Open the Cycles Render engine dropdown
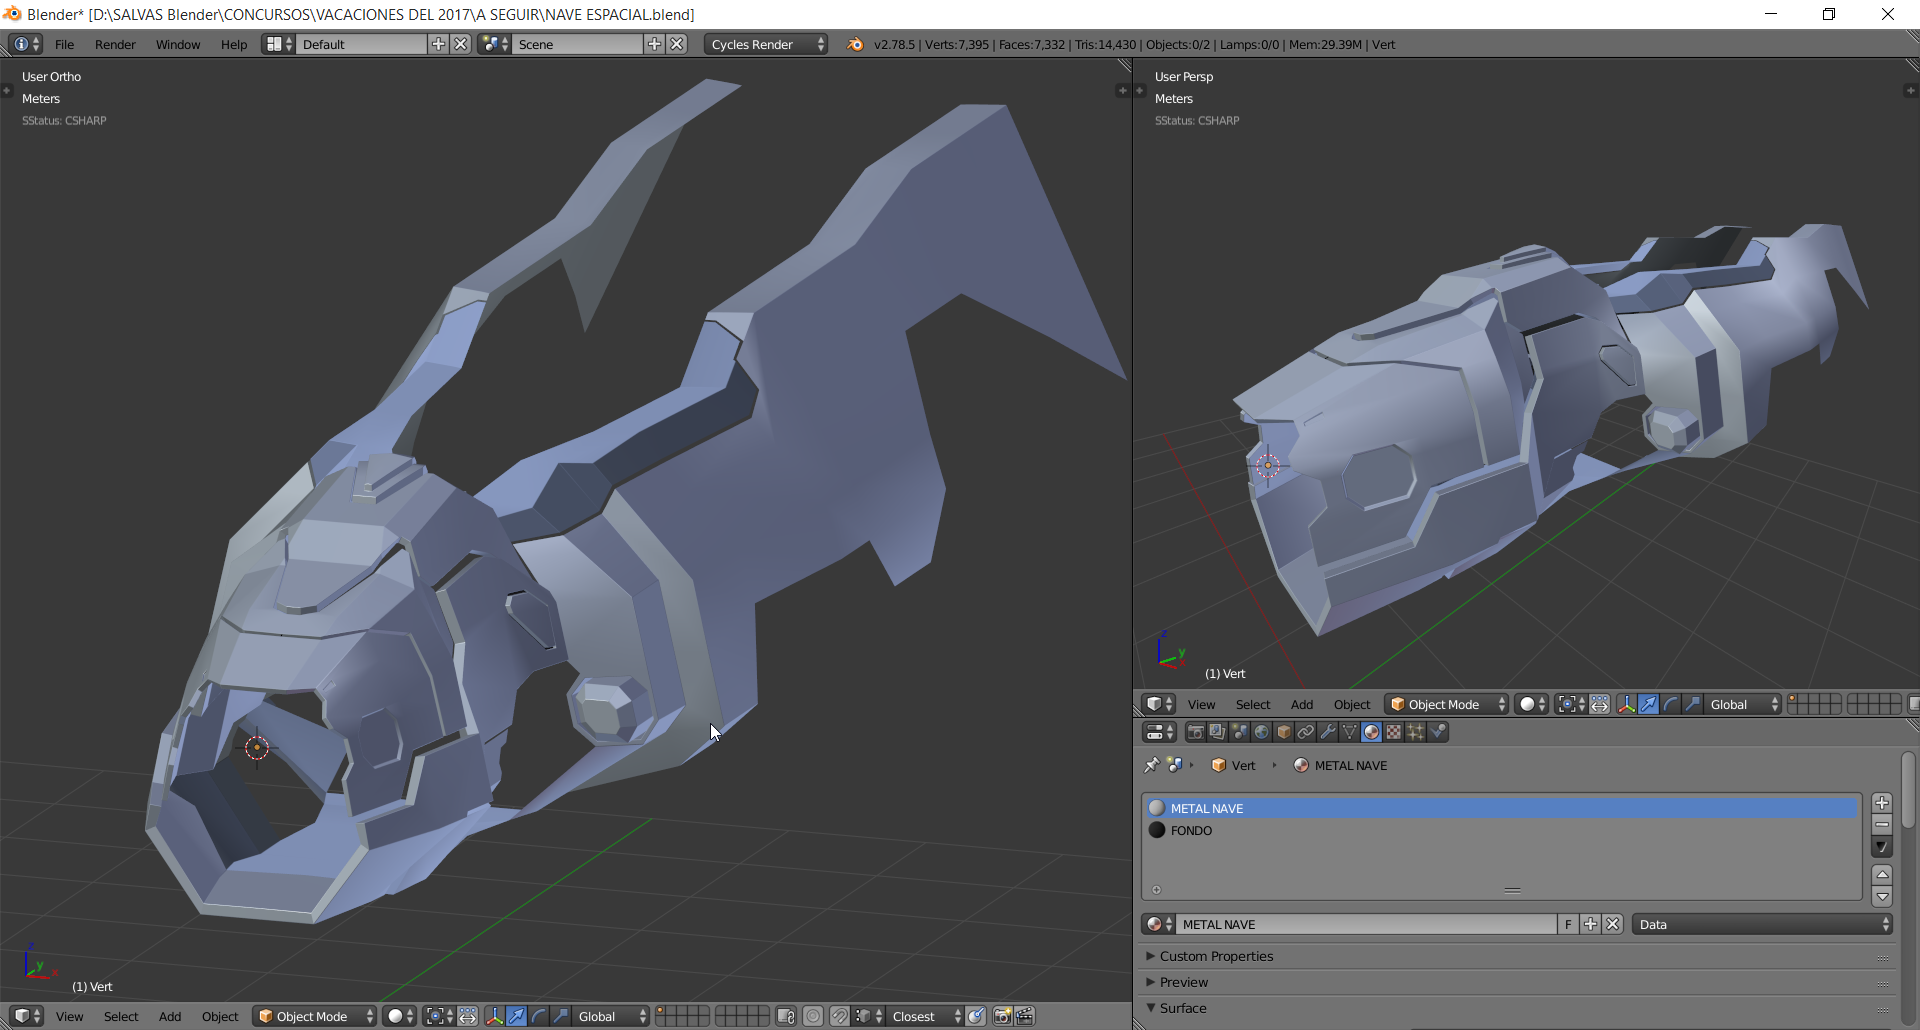The width and height of the screenshot is (1920, 1030). pyautogui.click(x=766, y=44)
